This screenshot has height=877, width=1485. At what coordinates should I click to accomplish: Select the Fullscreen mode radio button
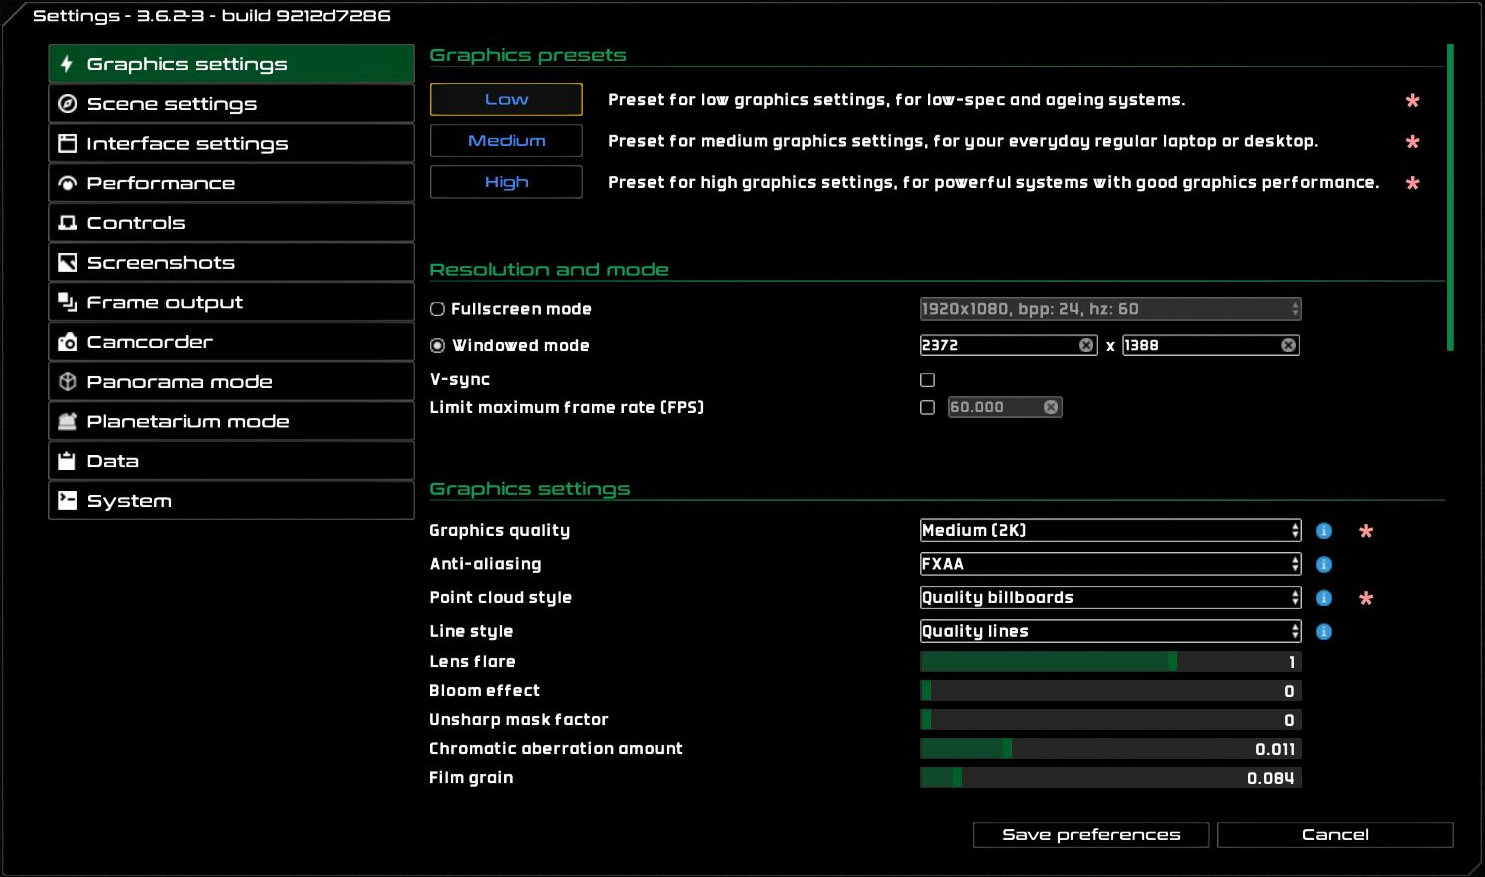[437, 309]
